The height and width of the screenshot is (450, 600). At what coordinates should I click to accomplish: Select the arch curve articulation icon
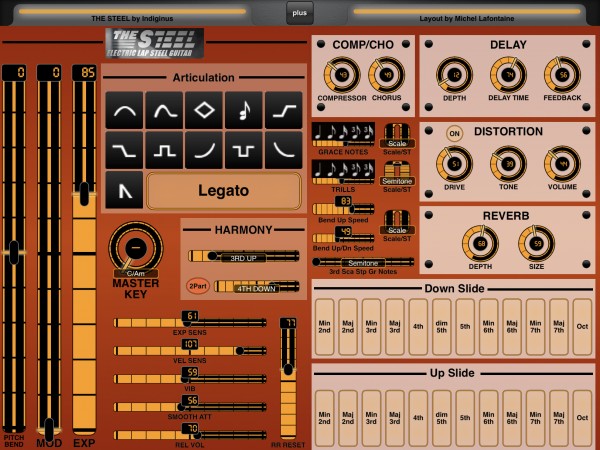[124, 110]
